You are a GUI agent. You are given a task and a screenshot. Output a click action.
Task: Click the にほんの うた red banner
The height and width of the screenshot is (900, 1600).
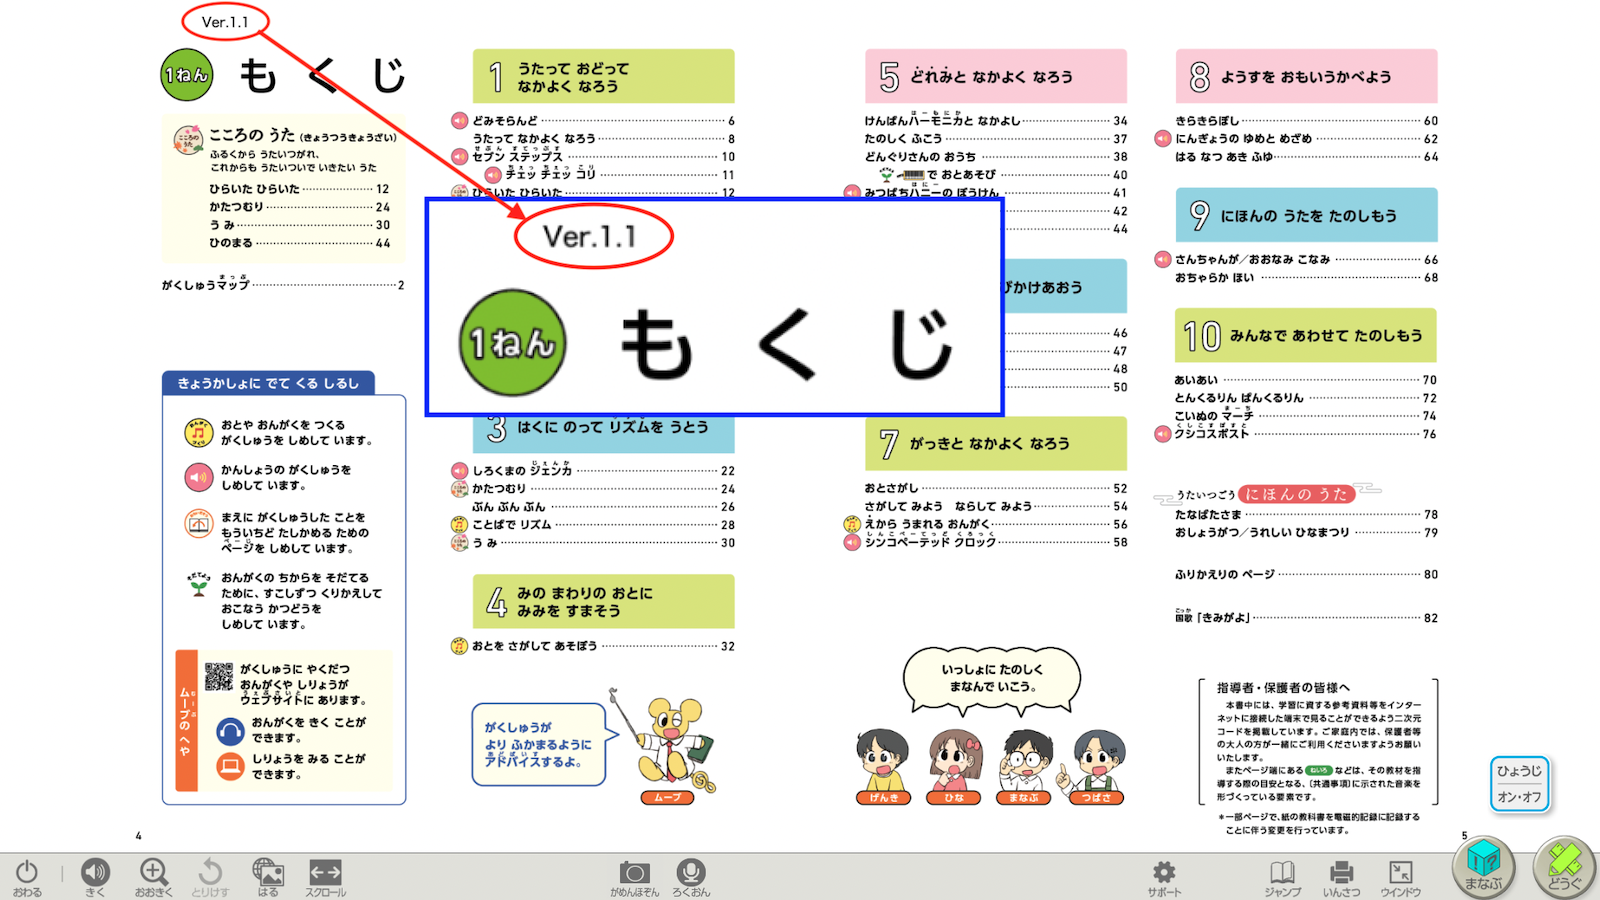click(1296, 494)
